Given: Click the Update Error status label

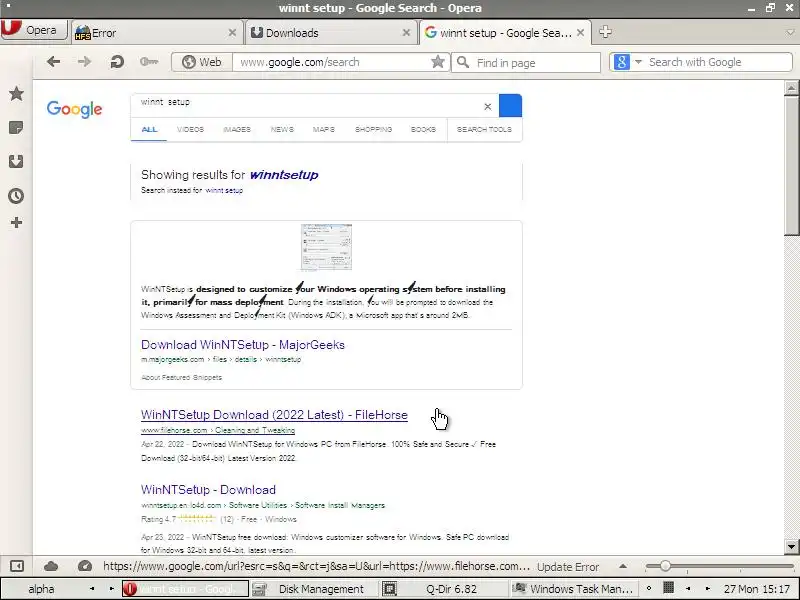Looking at the screenshot, I should (568, 567).
